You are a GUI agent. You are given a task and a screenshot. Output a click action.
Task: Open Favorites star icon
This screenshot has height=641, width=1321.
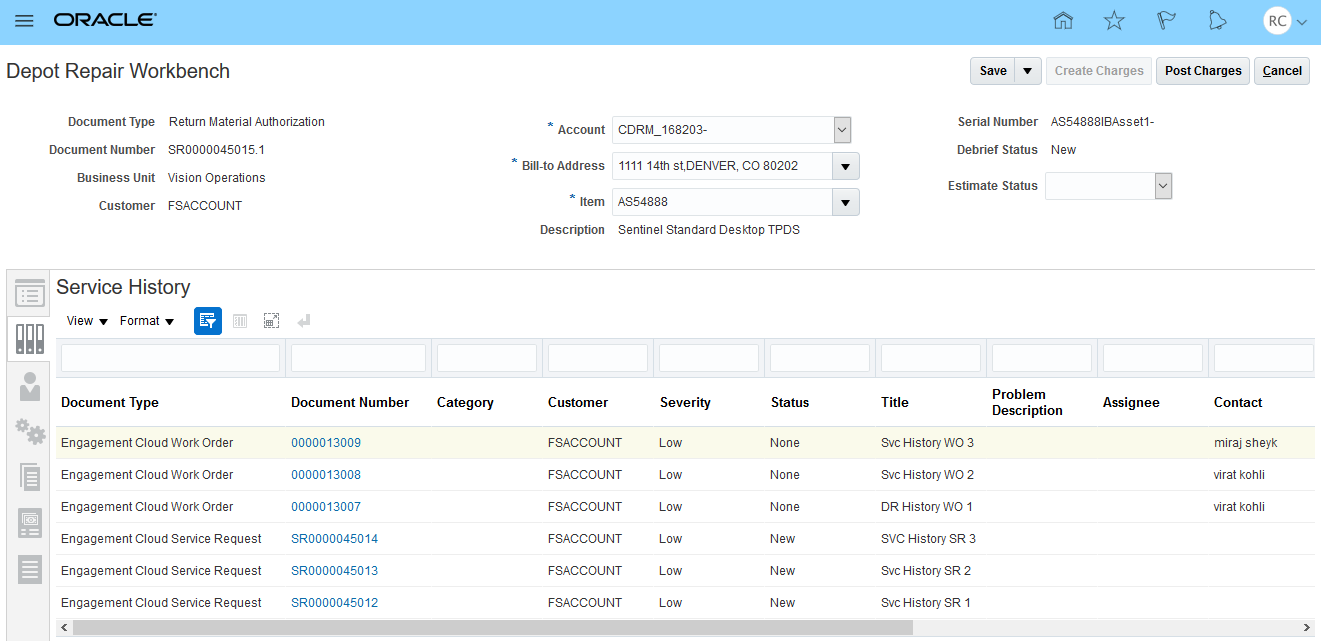click(1114, 21)
